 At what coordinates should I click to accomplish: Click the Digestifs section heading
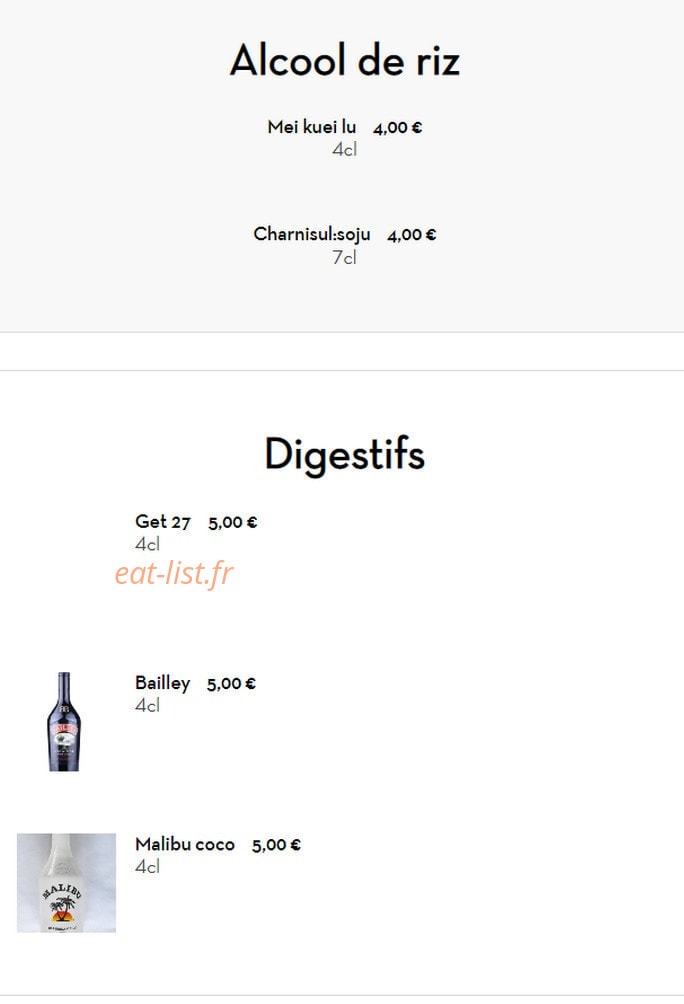pos(345,454)
